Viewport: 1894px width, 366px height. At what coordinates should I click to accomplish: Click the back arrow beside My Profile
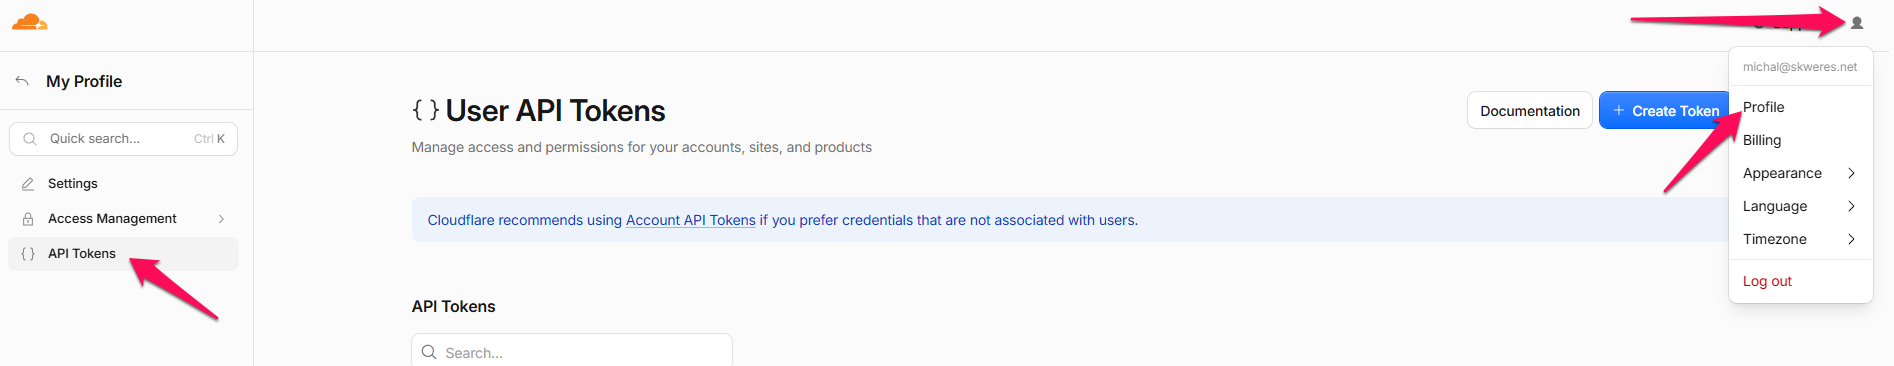tap(22, 81)
